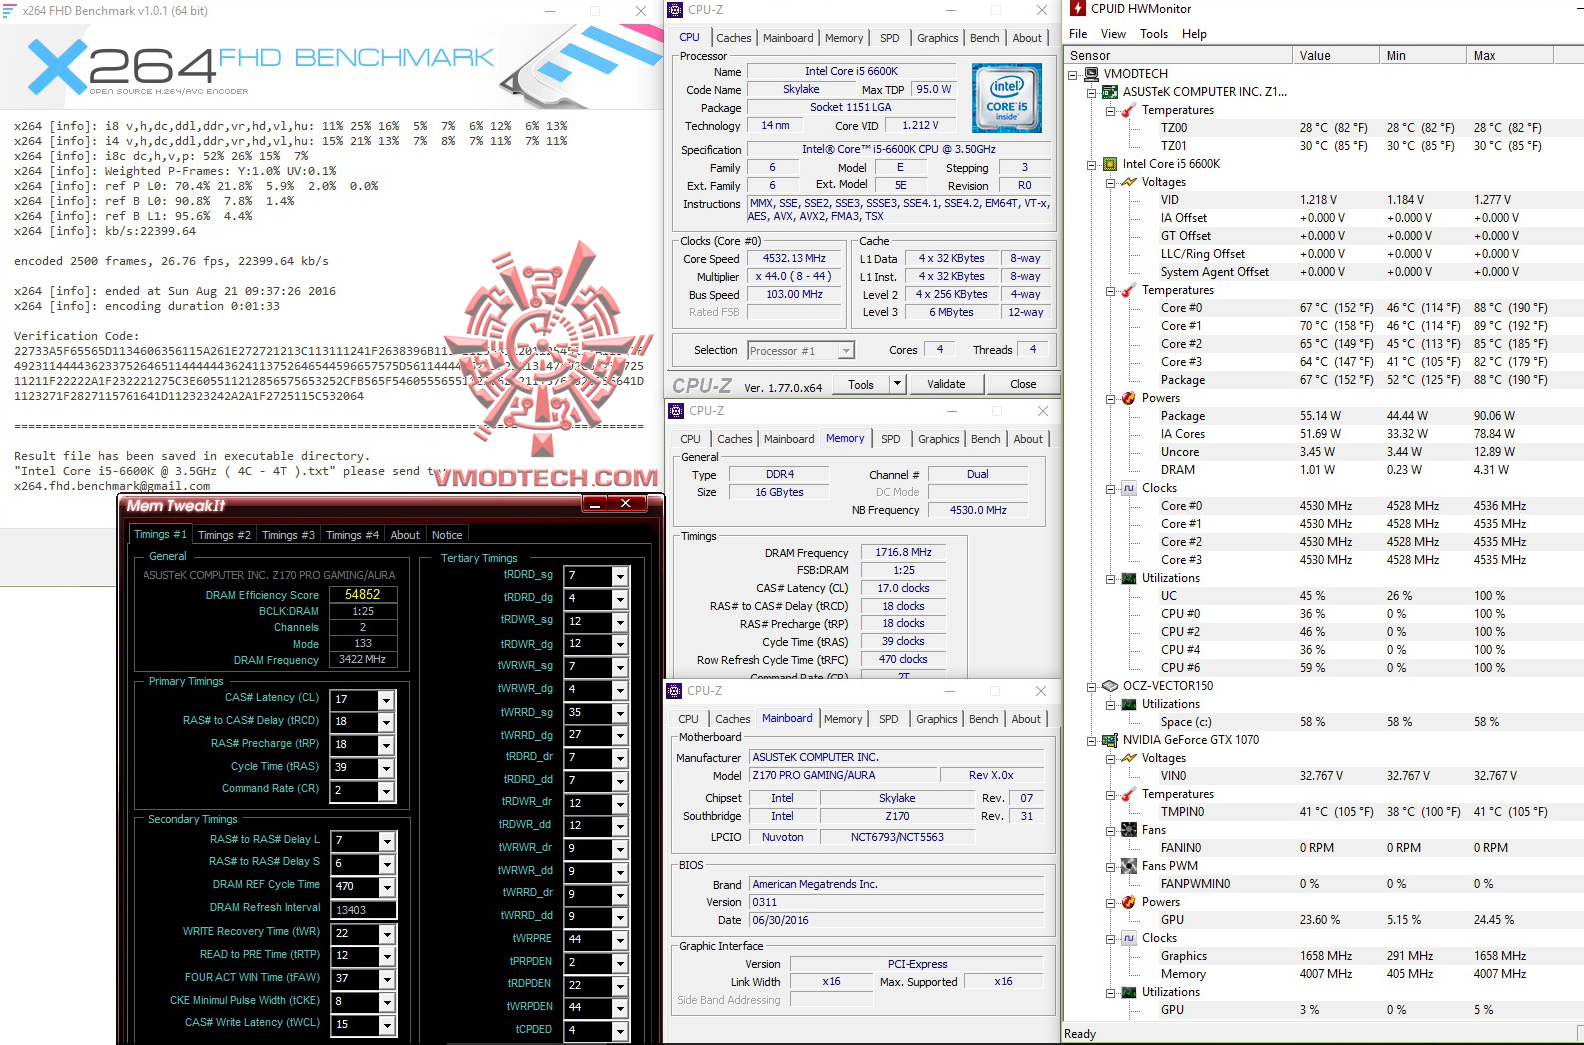The image size is (1584, 1045).
Task: Click the DRAM Frequency value 1716.8 MHz
Action: (x=904, y=552)
